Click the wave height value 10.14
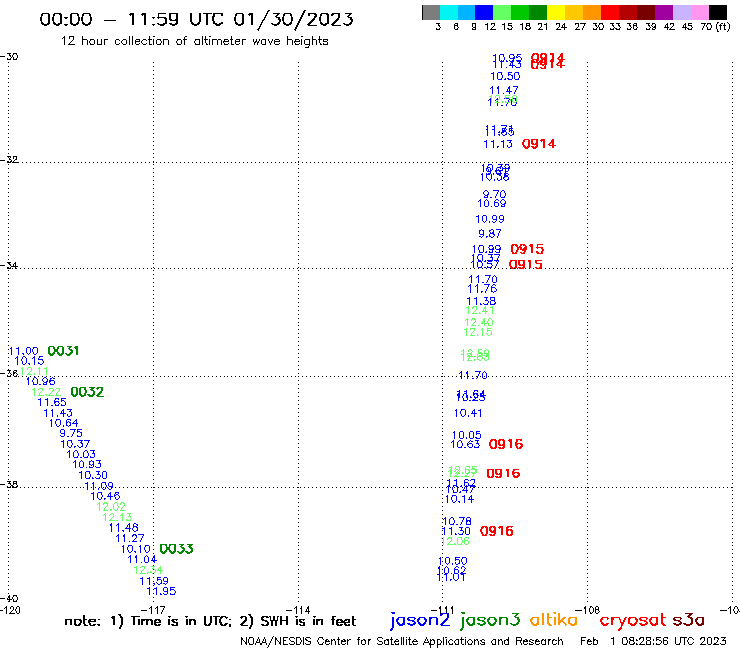The image size is (740, 650). click(460, 499)
